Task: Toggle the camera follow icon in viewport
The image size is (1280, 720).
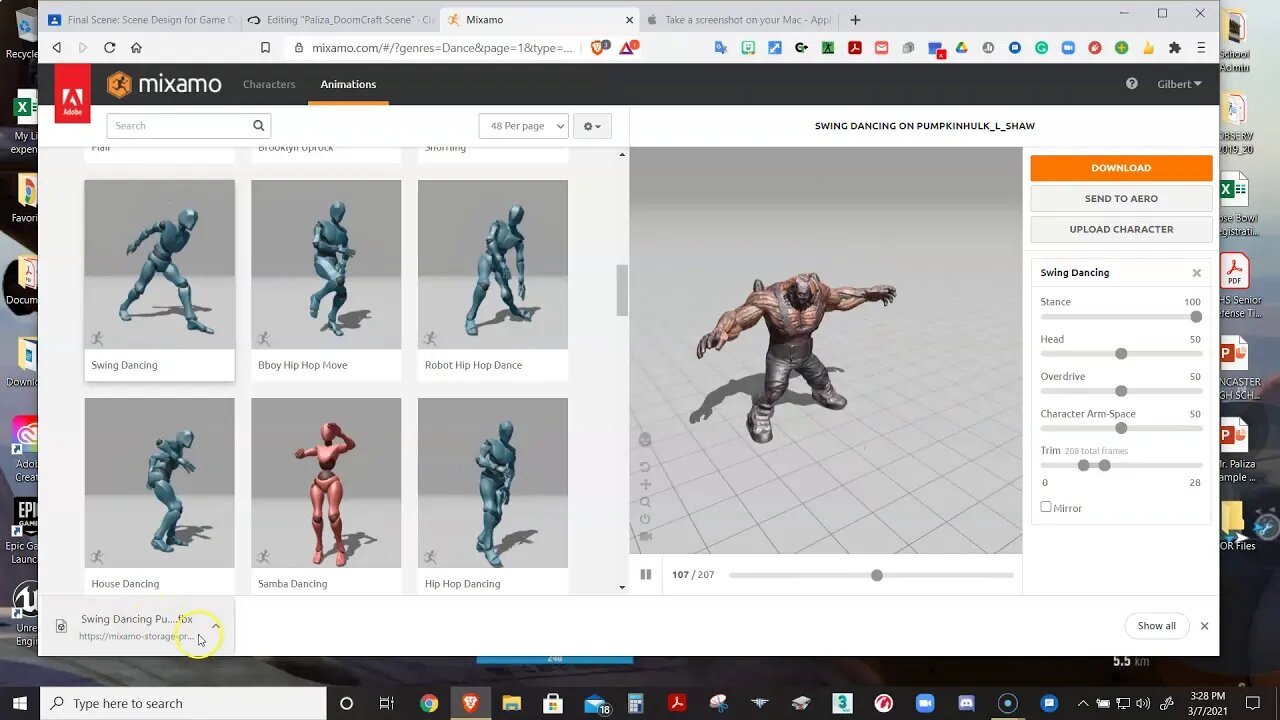Action: coord(645,536)
